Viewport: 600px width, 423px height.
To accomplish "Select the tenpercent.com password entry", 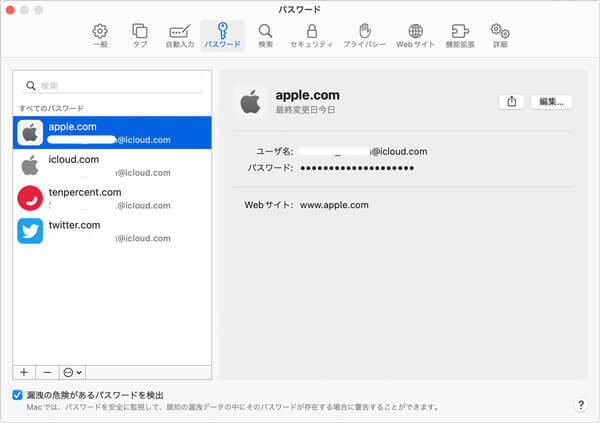I will click(x=112, y=198).
